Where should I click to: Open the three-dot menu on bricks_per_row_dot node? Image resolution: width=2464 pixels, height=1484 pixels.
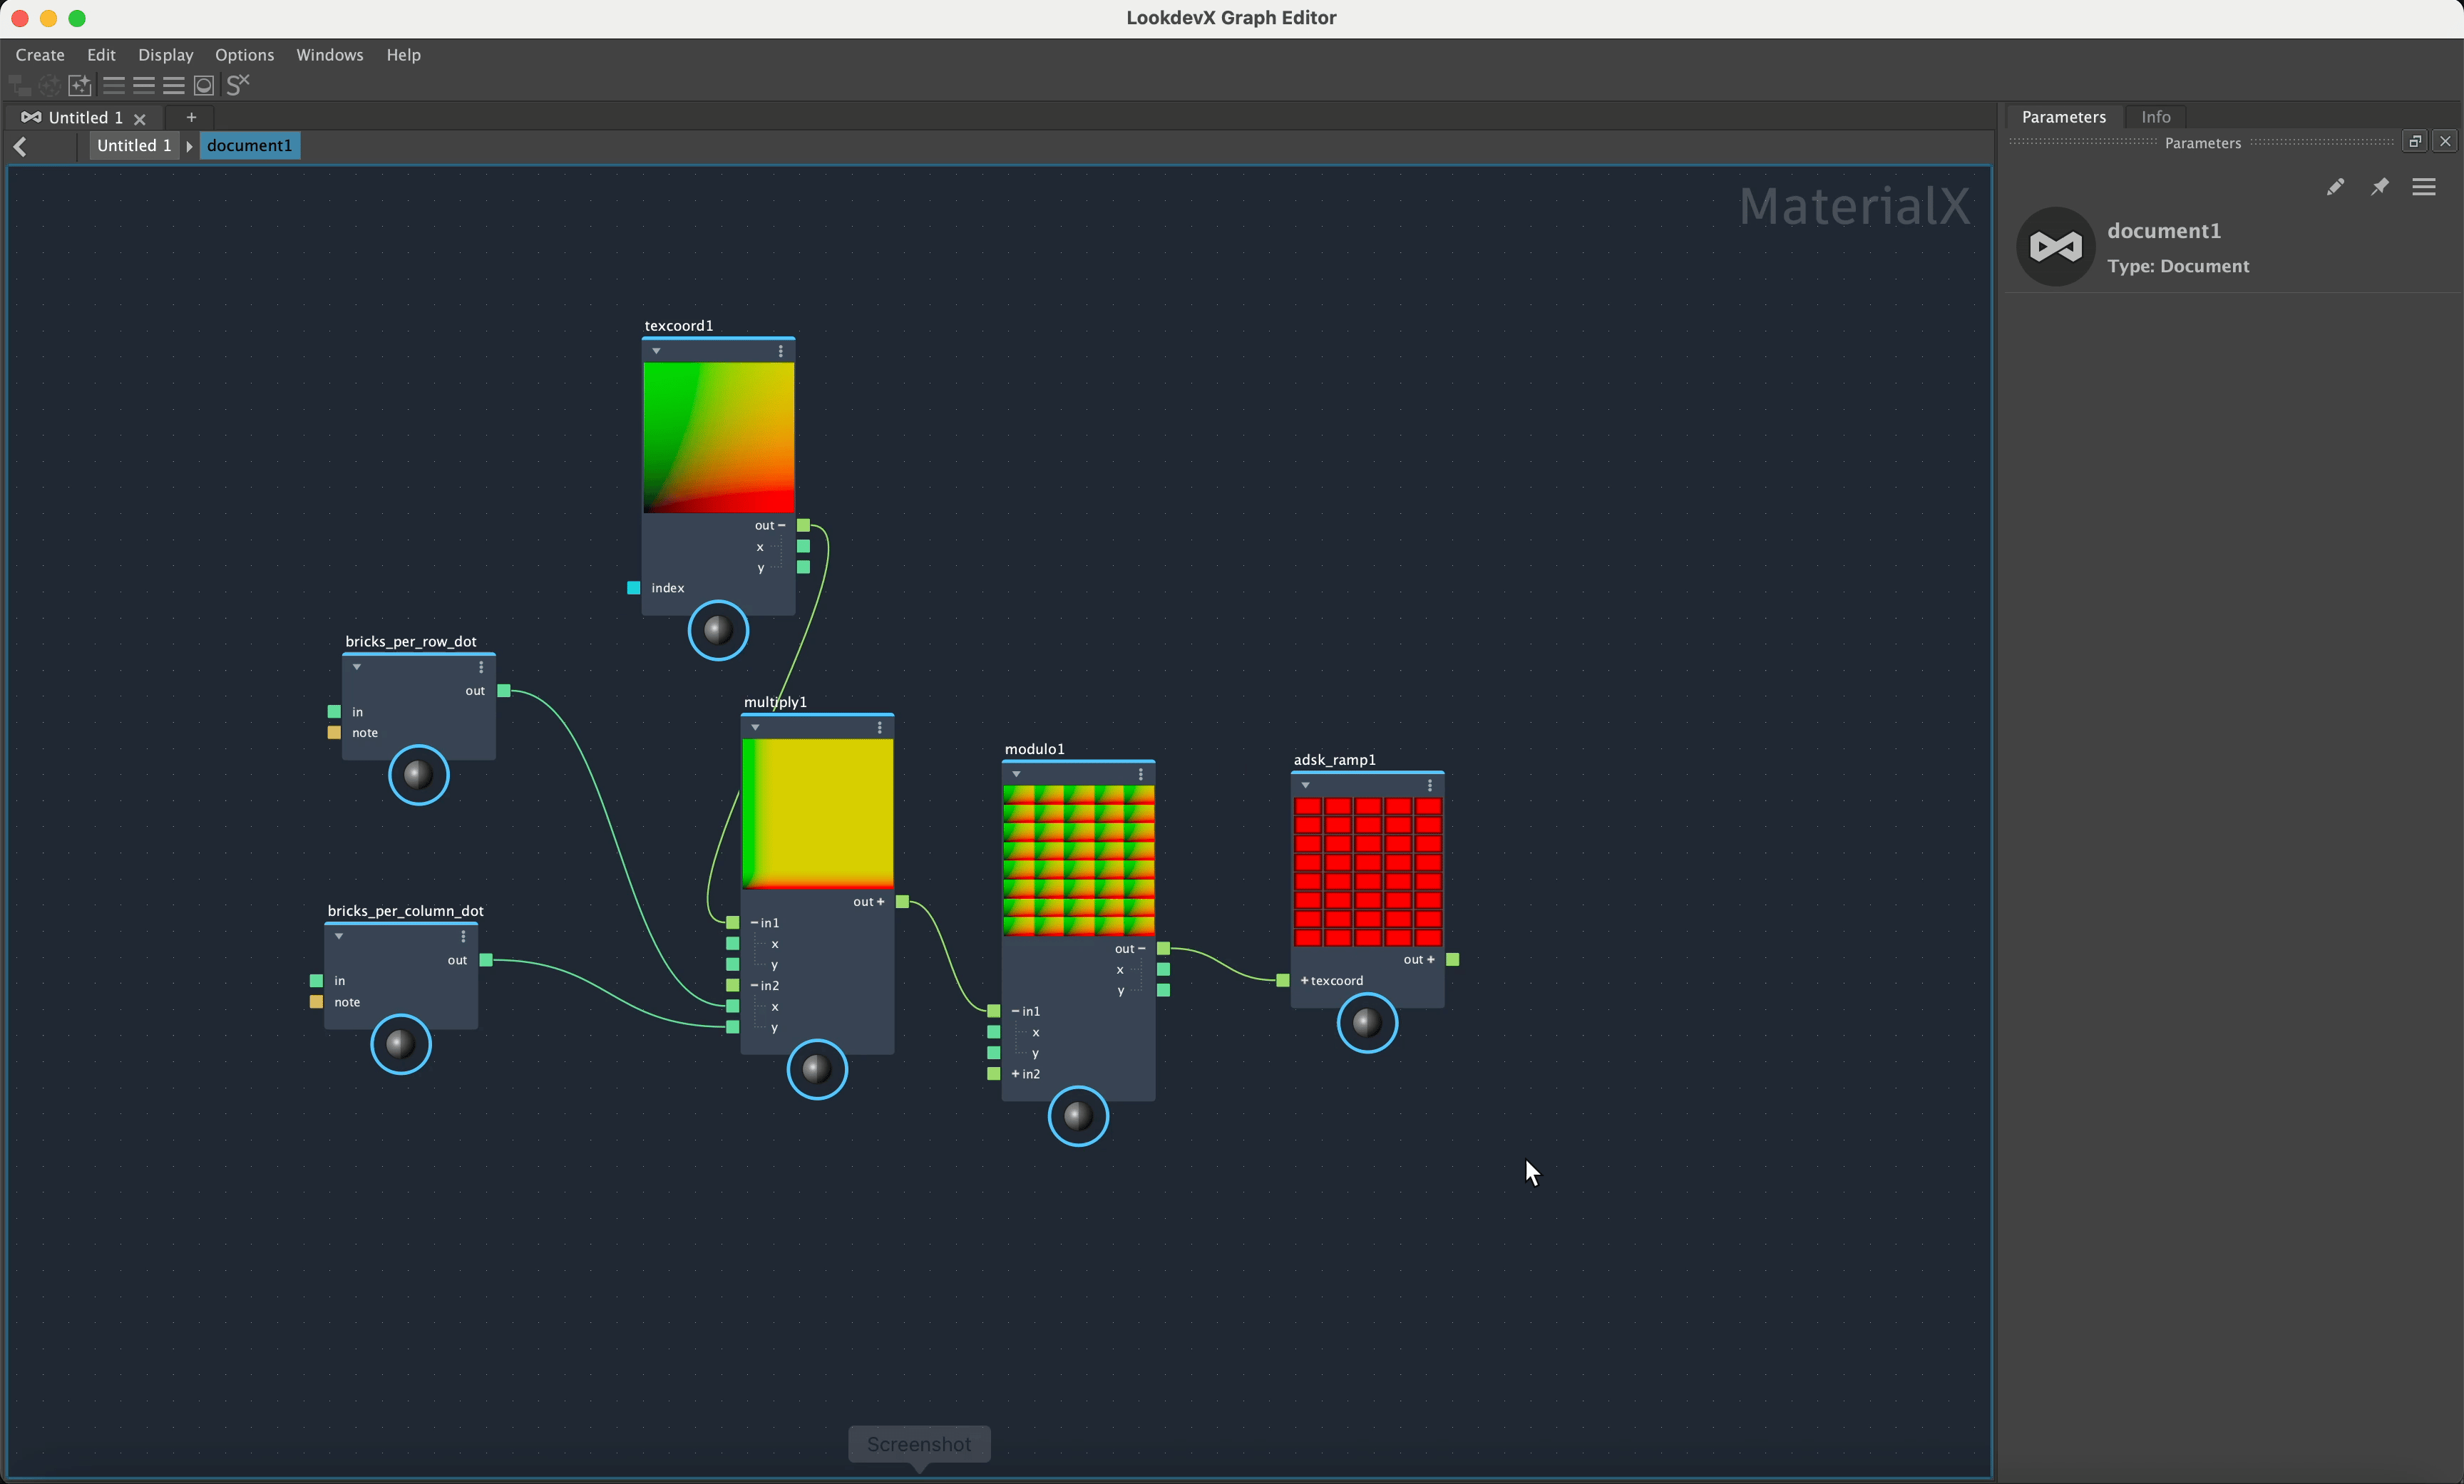481,667
